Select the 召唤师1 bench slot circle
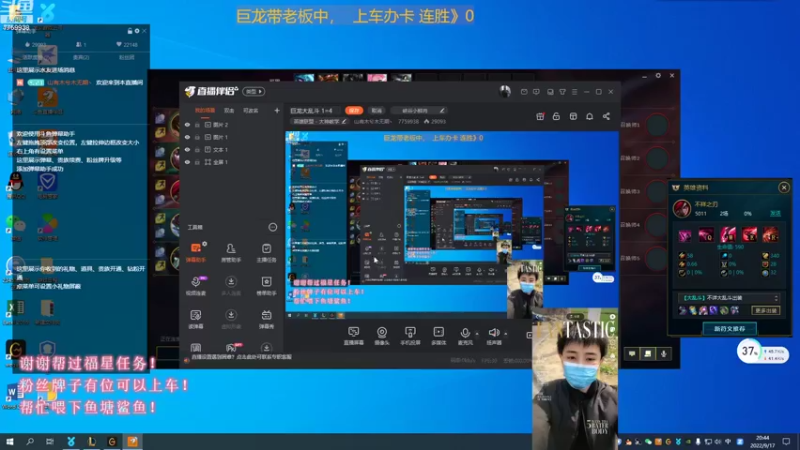 coord(657,125)
